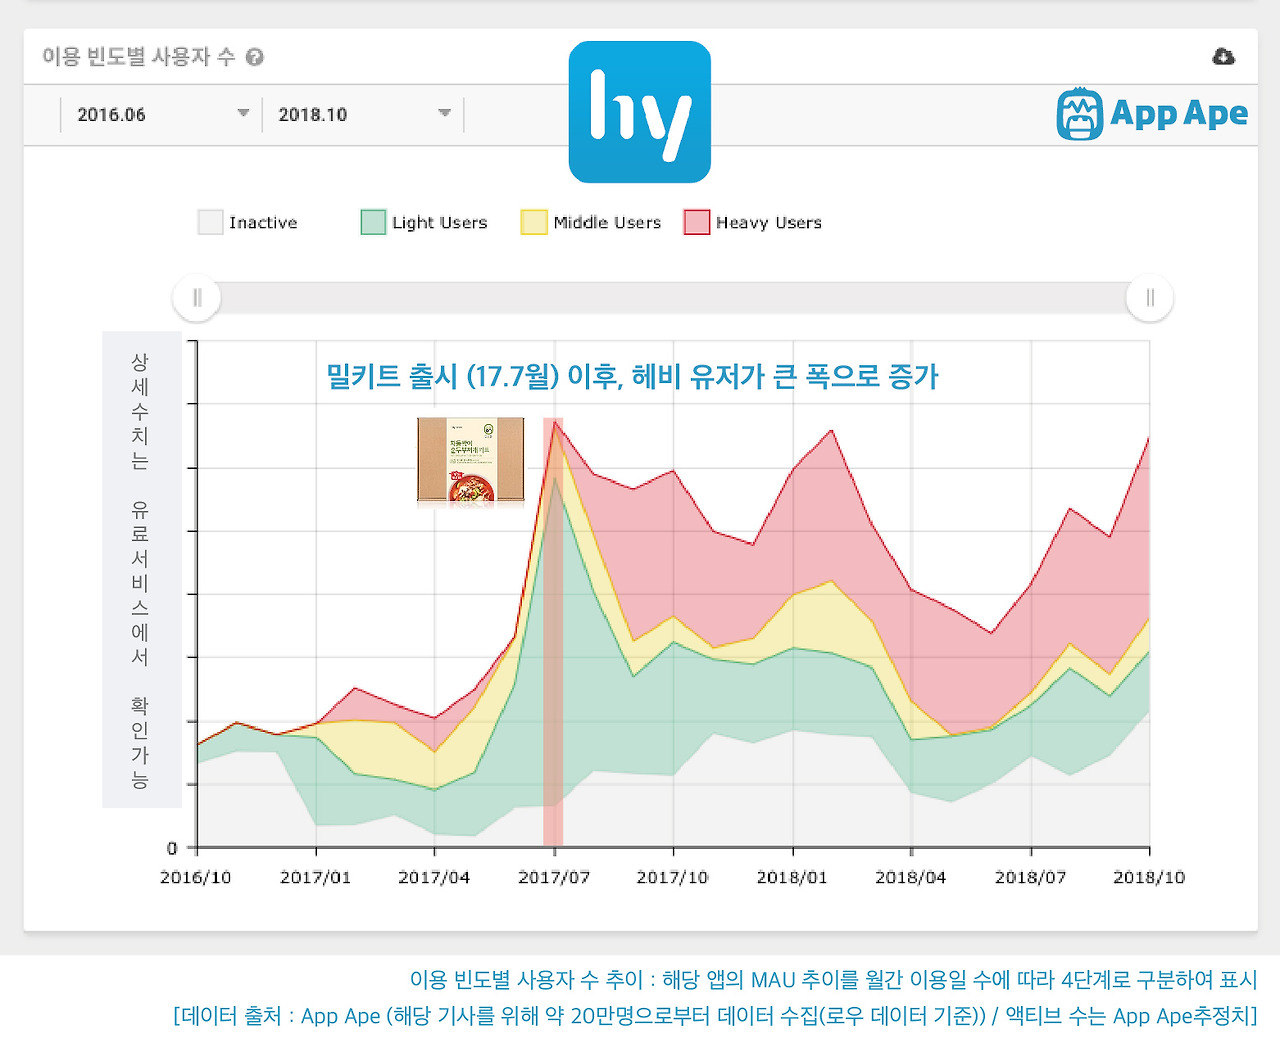Click the Middle Users yellow swatch
Viewport: 1280px width, 1043px height.
coord(534,222)
